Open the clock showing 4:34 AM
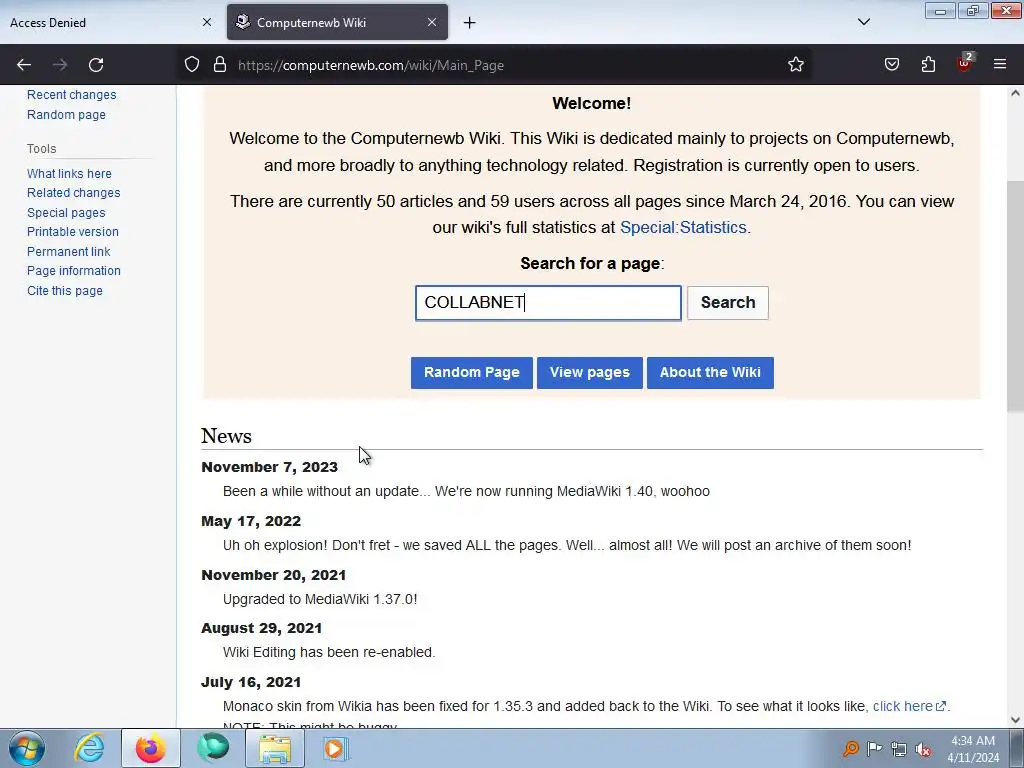This screenshot has width=1024, height=768. [973, 749]
